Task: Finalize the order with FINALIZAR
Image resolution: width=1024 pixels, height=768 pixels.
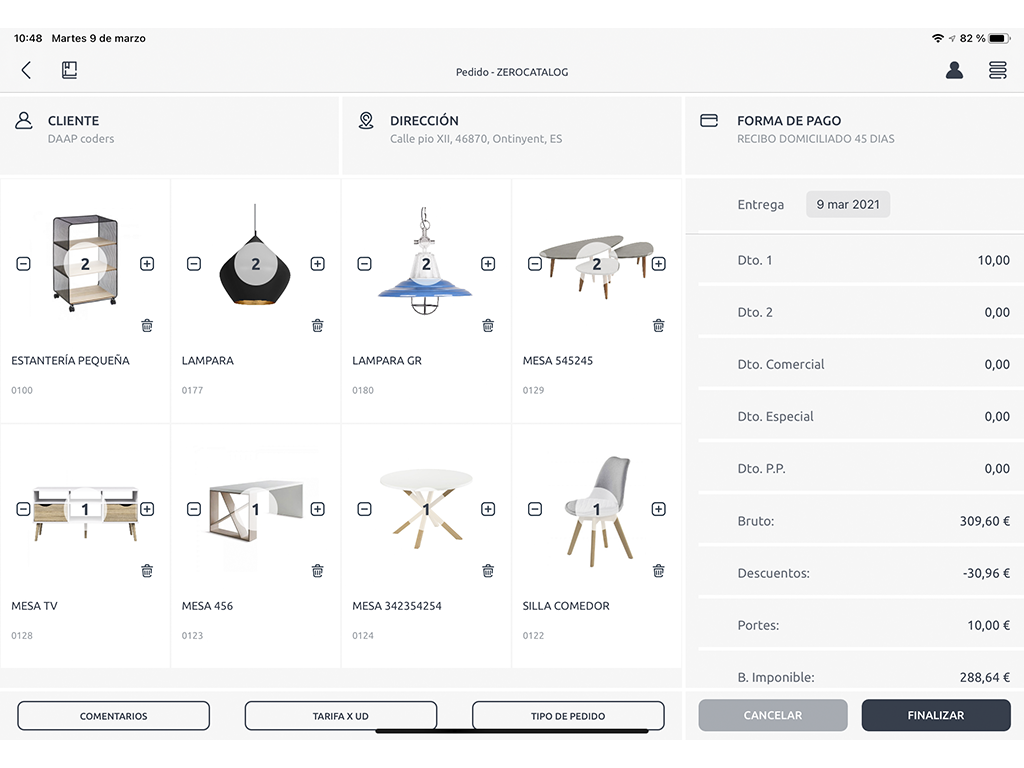Action: (936, 715)
